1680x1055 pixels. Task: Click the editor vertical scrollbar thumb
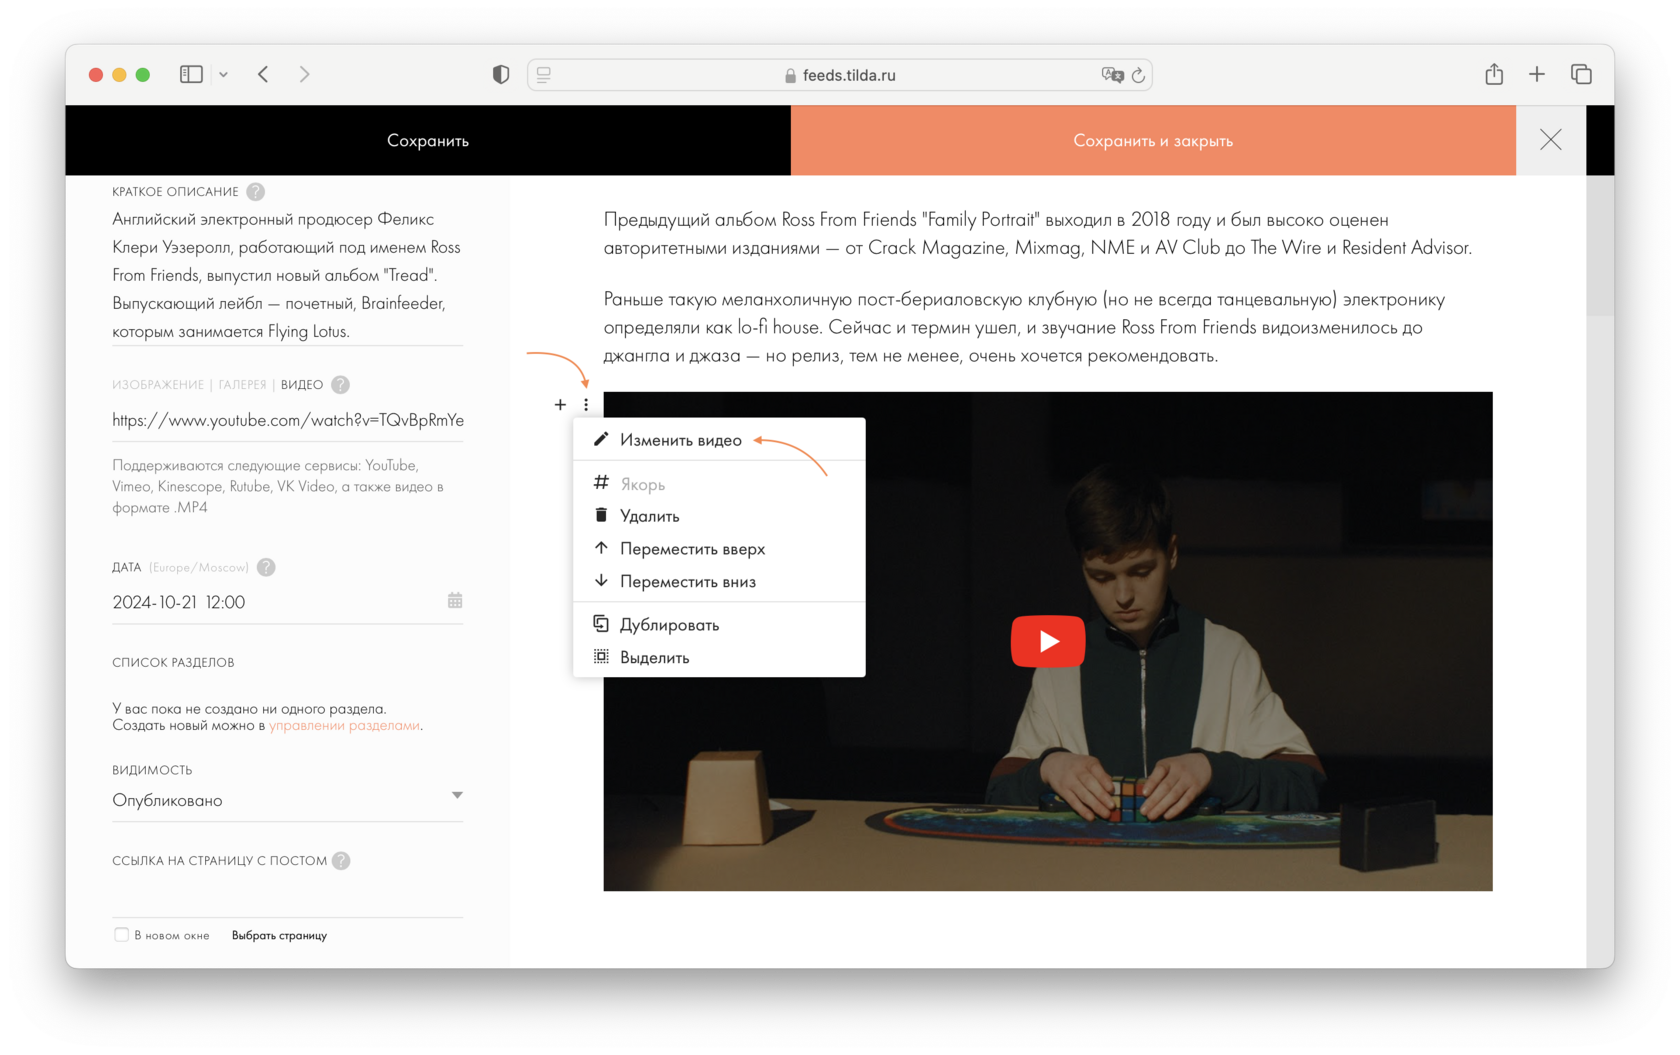pyautogui.click(x=1600, y=246)
